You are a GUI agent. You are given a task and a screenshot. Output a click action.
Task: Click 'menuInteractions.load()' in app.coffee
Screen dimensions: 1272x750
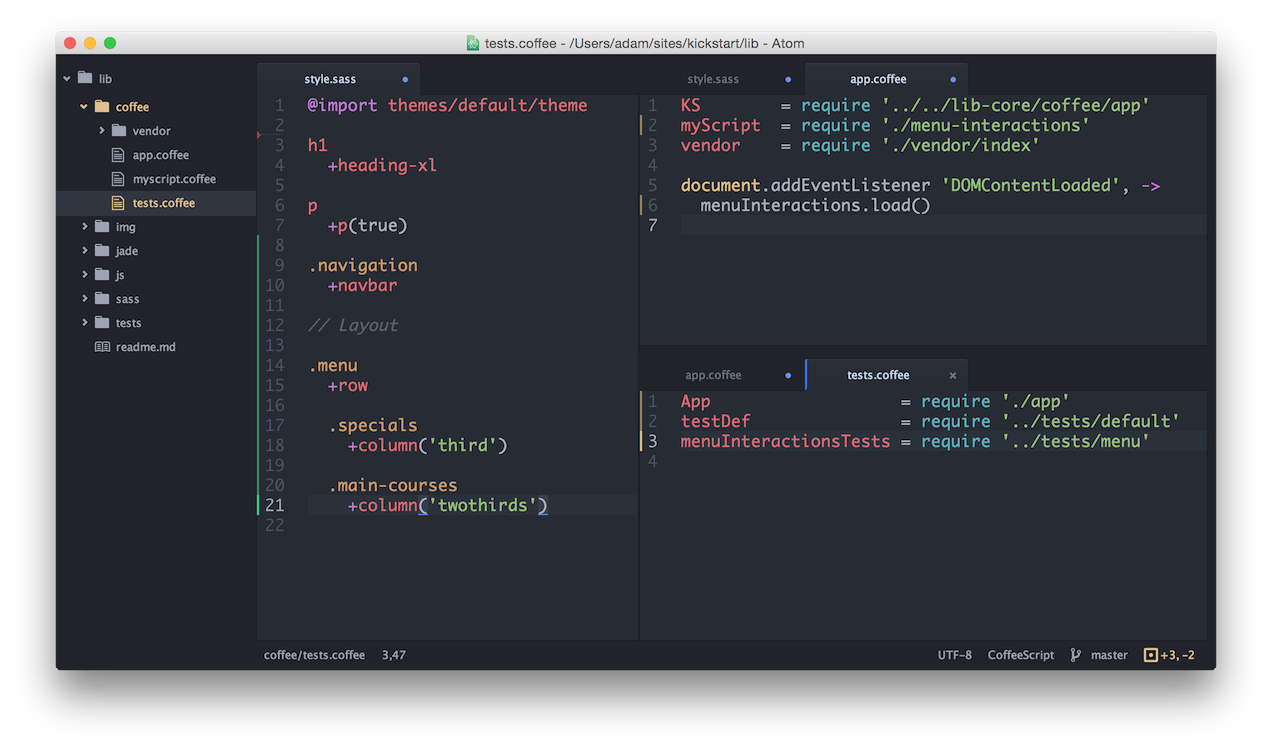[x=816, y=205]
